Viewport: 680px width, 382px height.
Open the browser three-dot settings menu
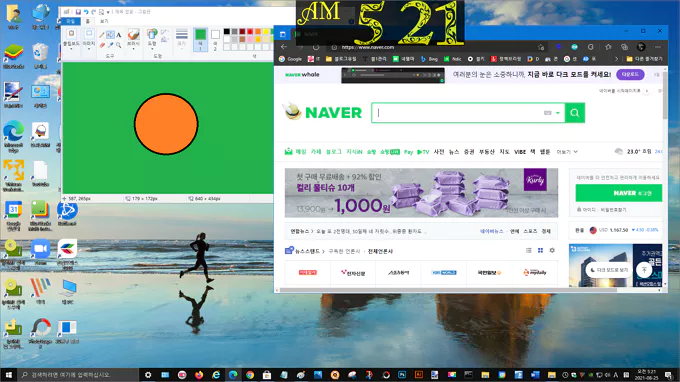point(658,47)
